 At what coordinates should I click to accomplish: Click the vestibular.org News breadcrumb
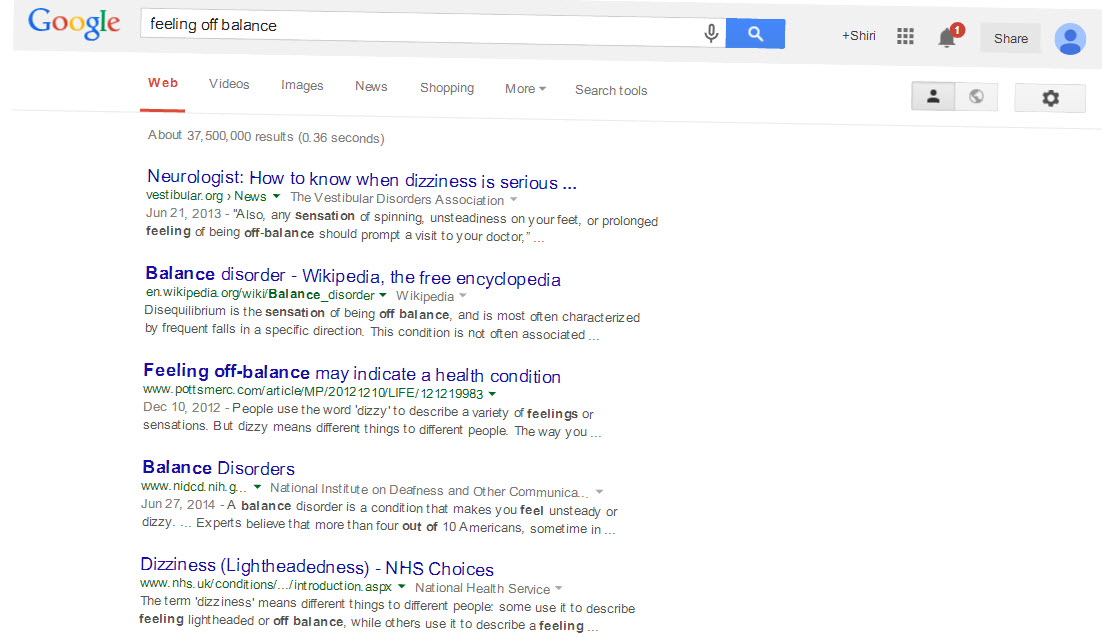tap(206, 195)
